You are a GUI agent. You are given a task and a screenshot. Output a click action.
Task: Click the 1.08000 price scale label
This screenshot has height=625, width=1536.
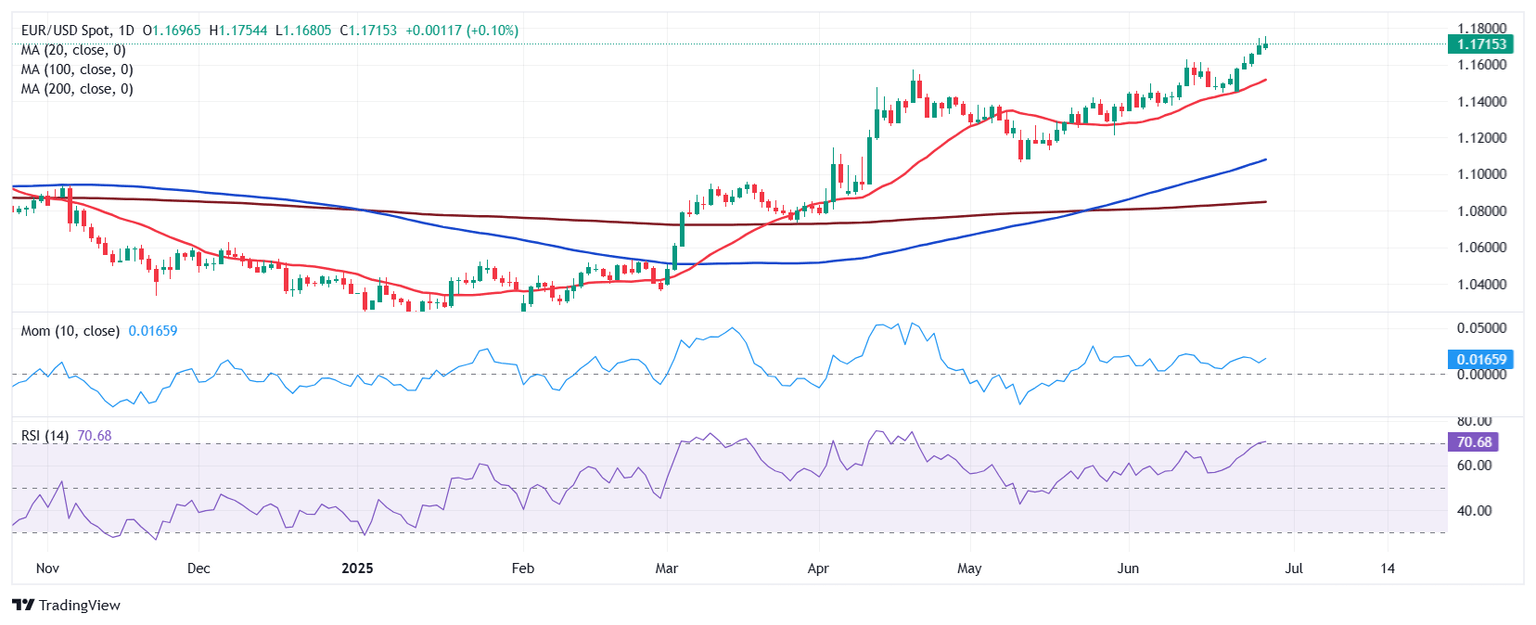tap(1478, 211)
